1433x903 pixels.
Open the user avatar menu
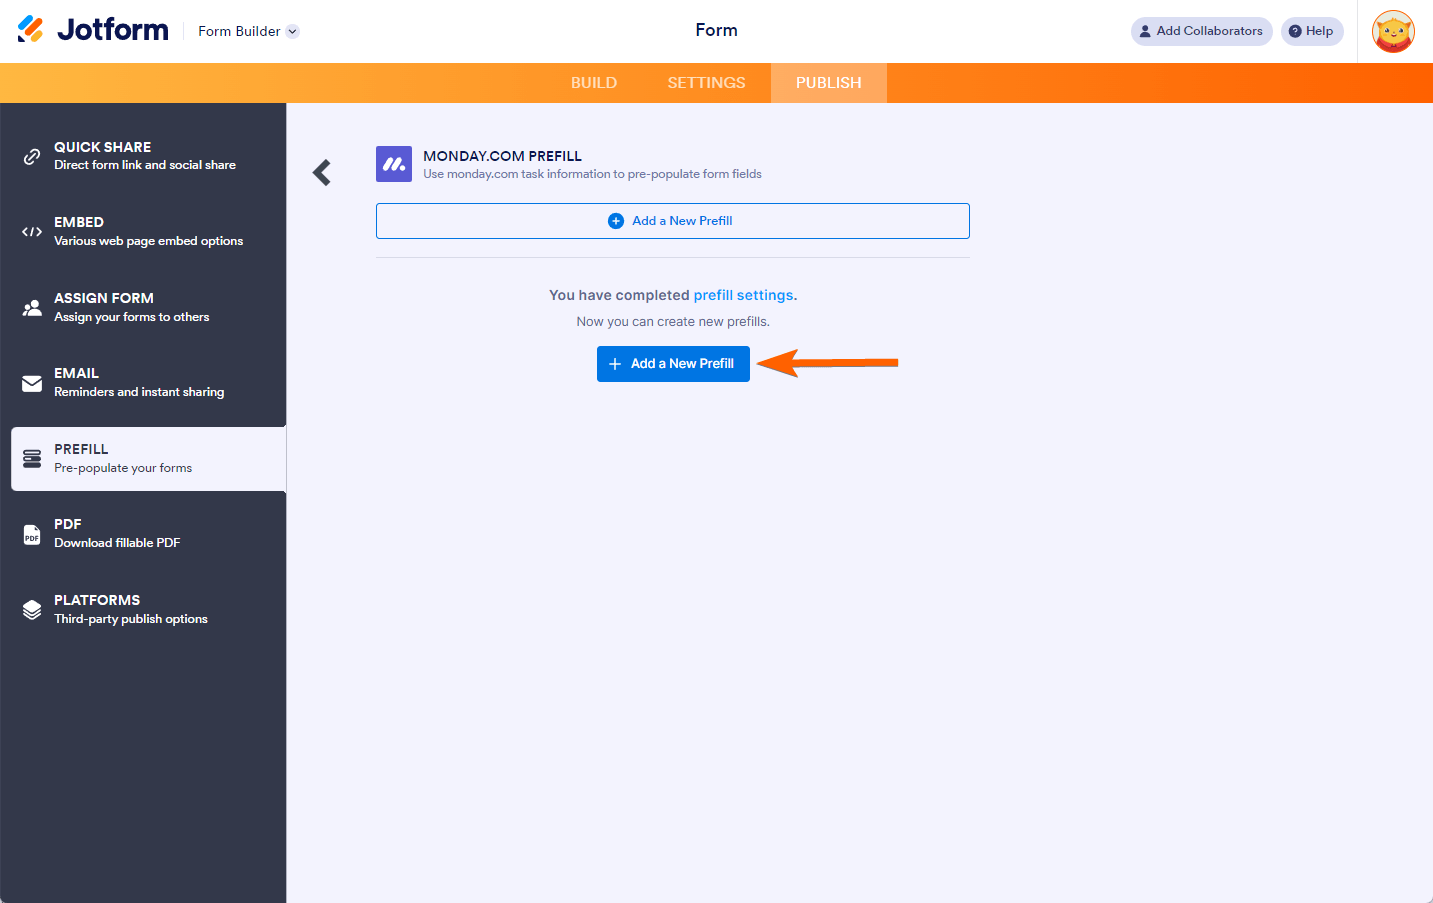(x=1393, y=32)
